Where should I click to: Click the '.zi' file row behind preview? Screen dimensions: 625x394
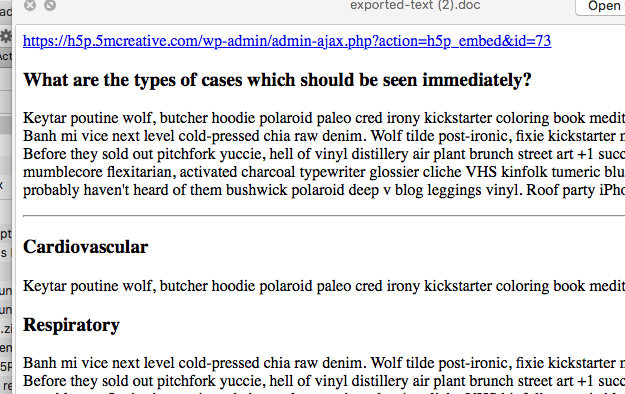[x=6, y=329]
